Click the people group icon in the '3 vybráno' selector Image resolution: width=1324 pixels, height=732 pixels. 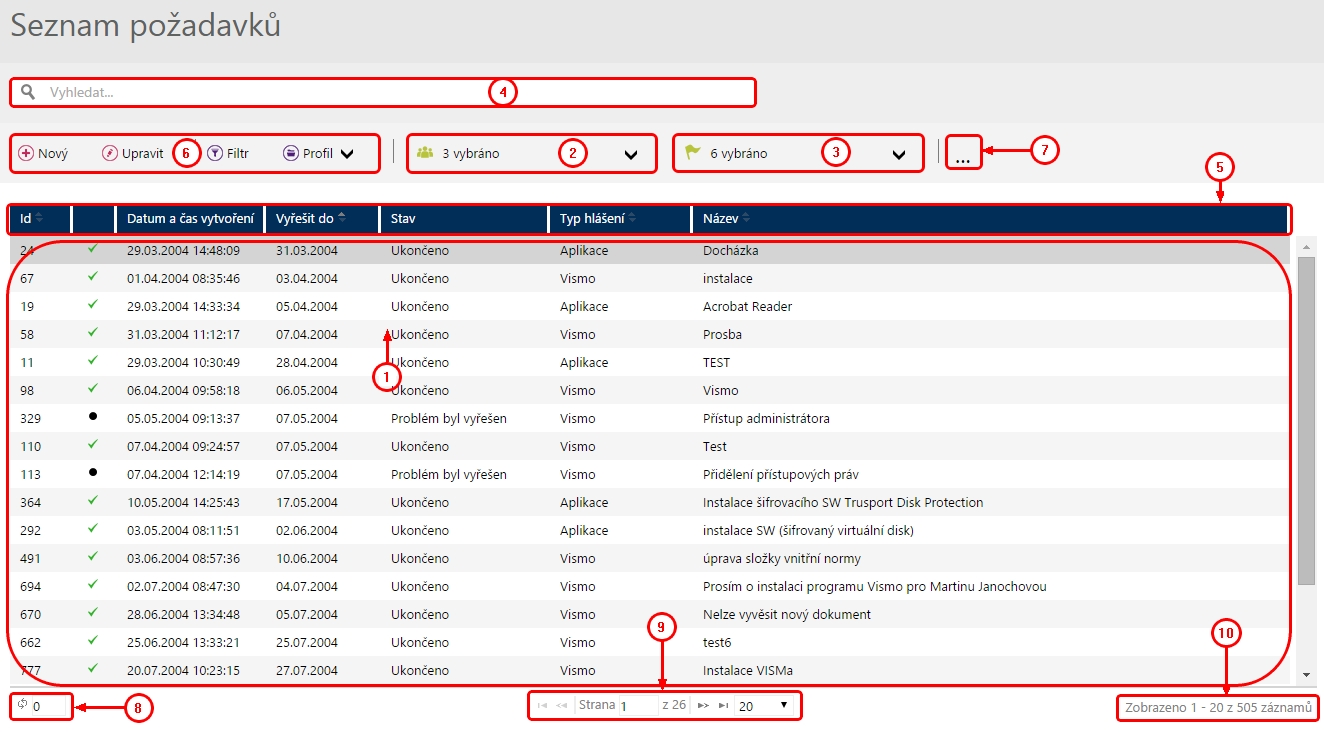pos(425,153)
